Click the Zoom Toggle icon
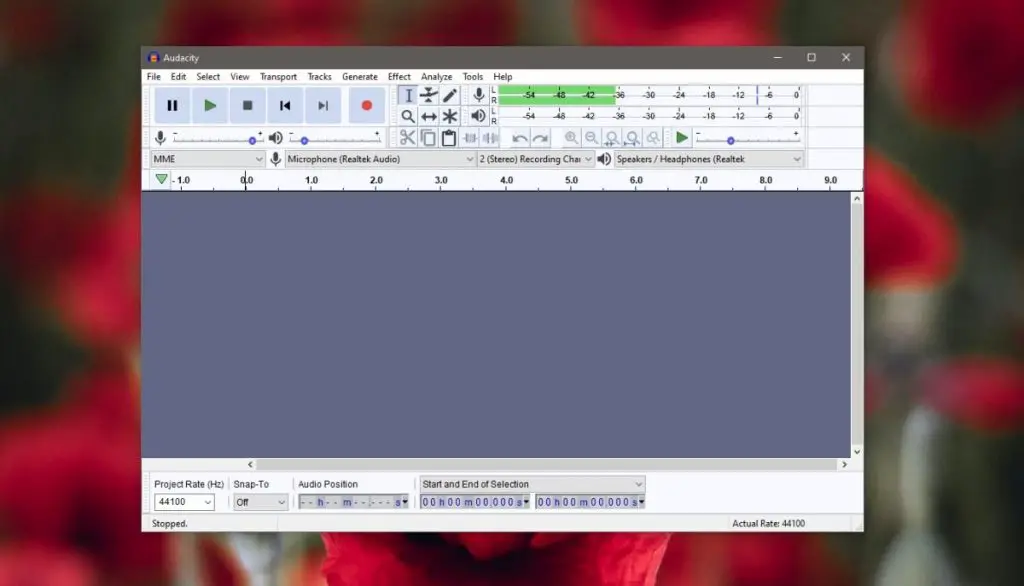 coord(652,138)
